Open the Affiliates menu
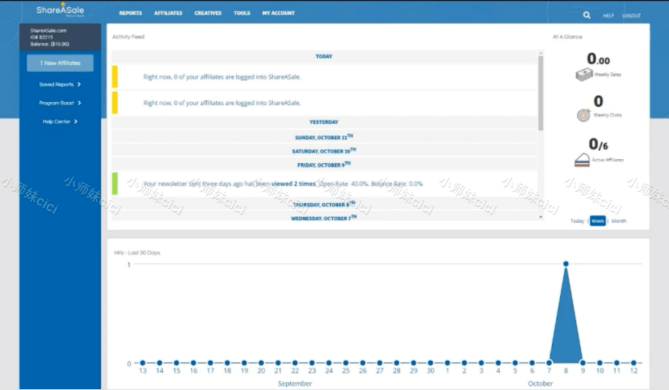 pos(168,13)
